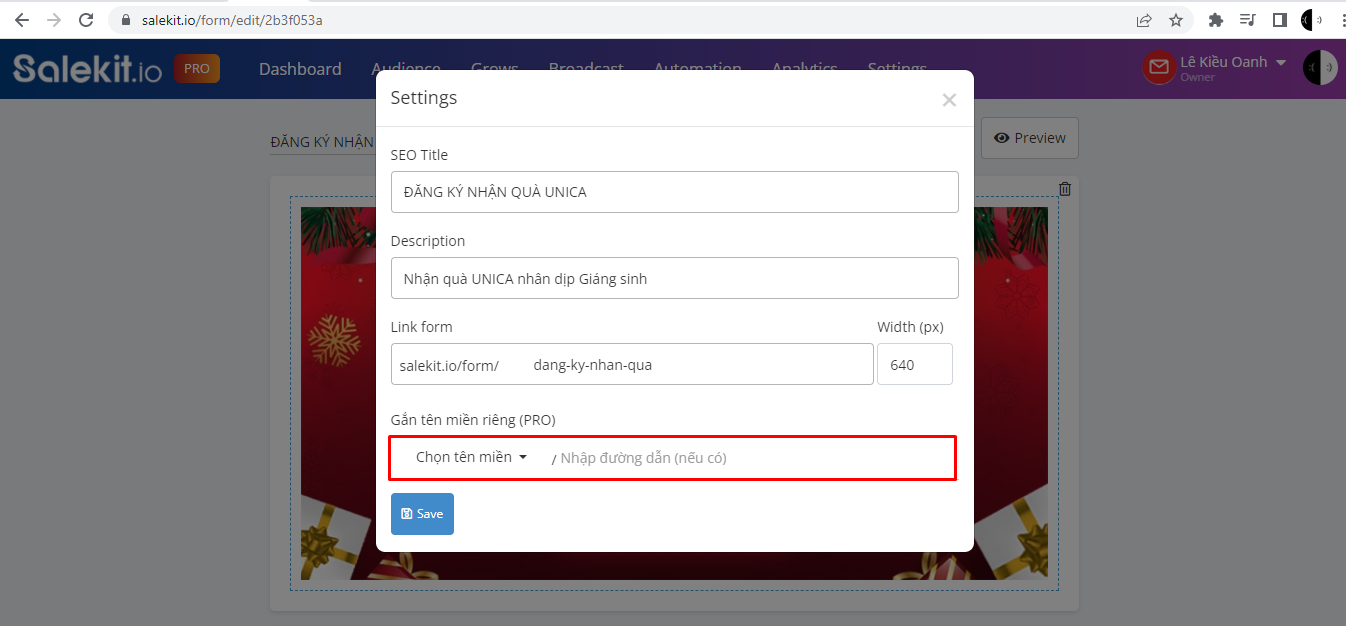The width and height of the screenshot is (1346, 626).
Task: Click the Width (px) field
Action: [915, 365]
